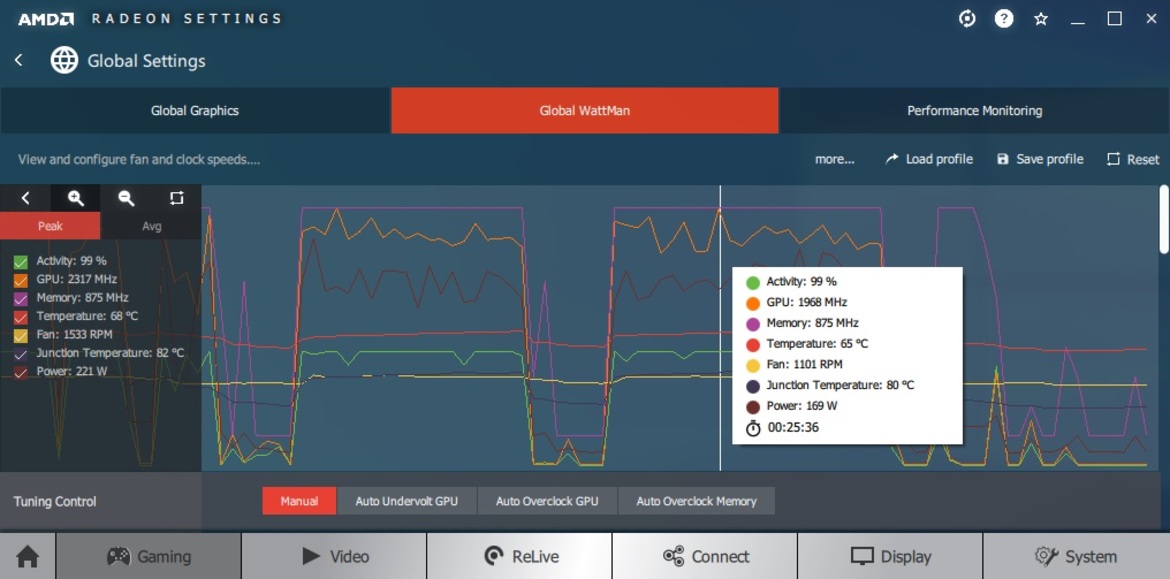Image resolution: width=1170 pixels, height=579 pixels.
Task: Click 'Fan: 1101 RPM' in the tooltip
Action: [804, 365]
